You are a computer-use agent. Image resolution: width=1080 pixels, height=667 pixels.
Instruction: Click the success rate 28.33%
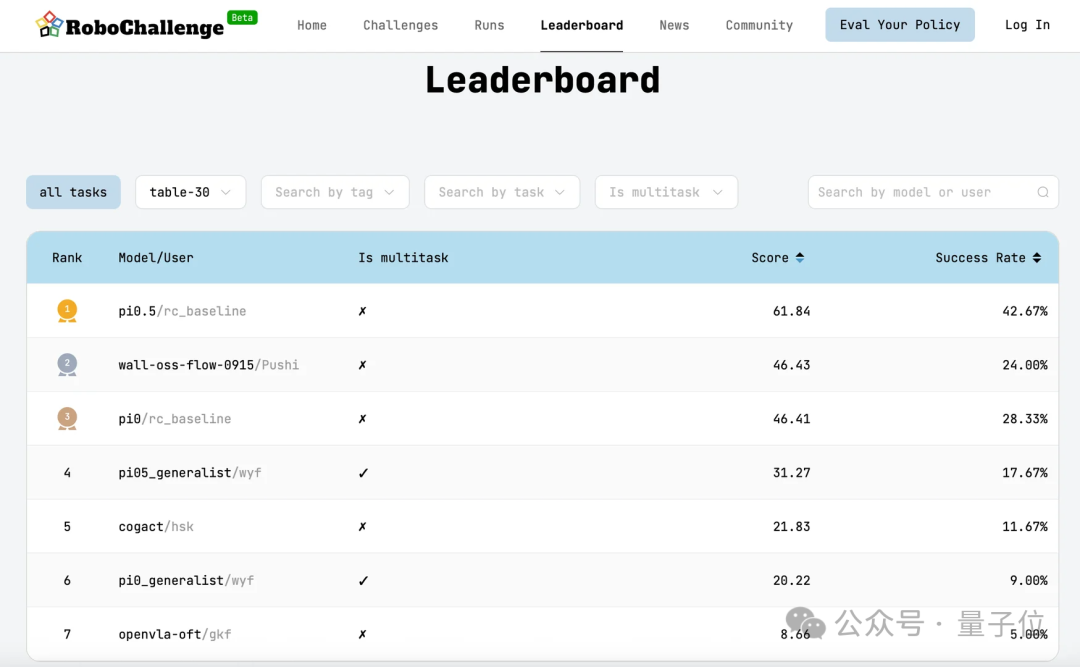(1025, 419)
